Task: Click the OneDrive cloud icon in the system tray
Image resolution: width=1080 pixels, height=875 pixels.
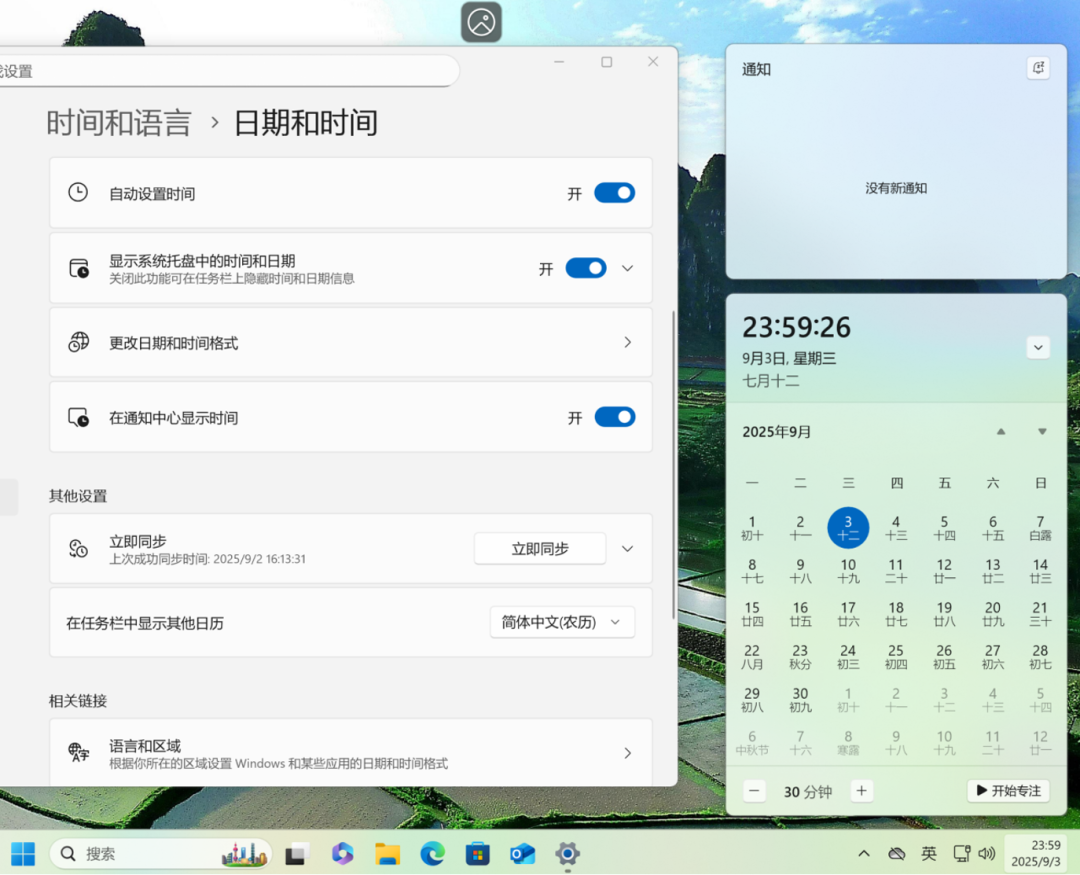Action: [895, 854]
